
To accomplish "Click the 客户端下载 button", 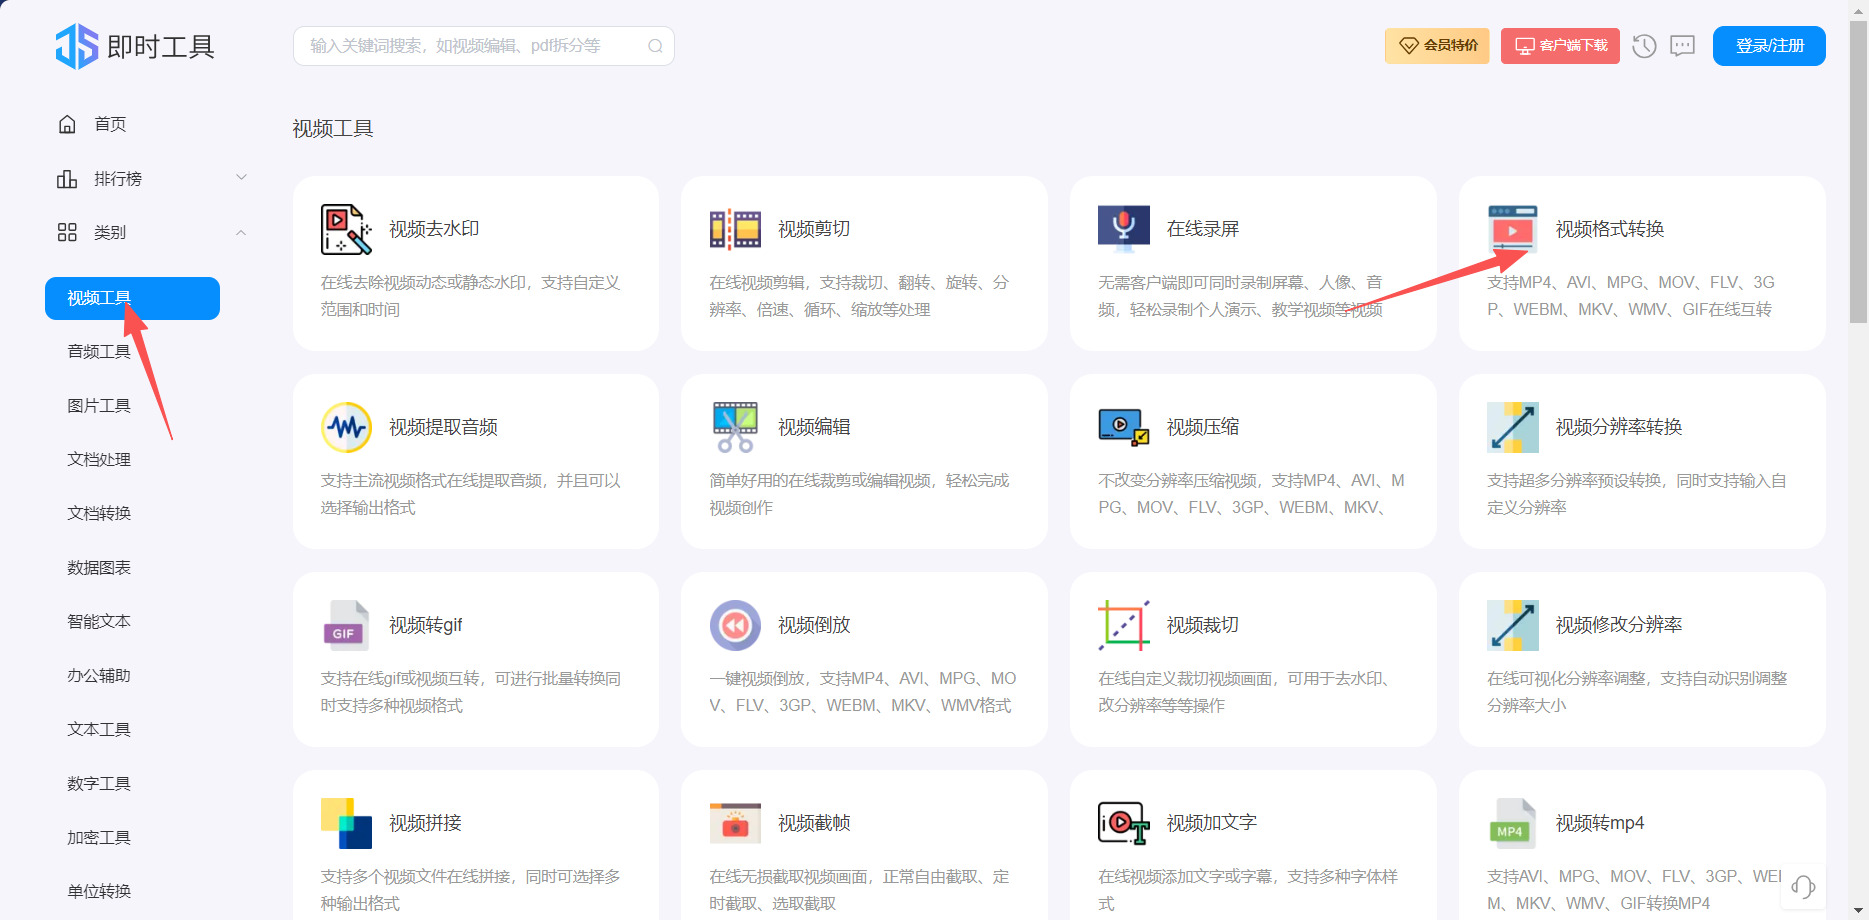I will point(1560,46).
